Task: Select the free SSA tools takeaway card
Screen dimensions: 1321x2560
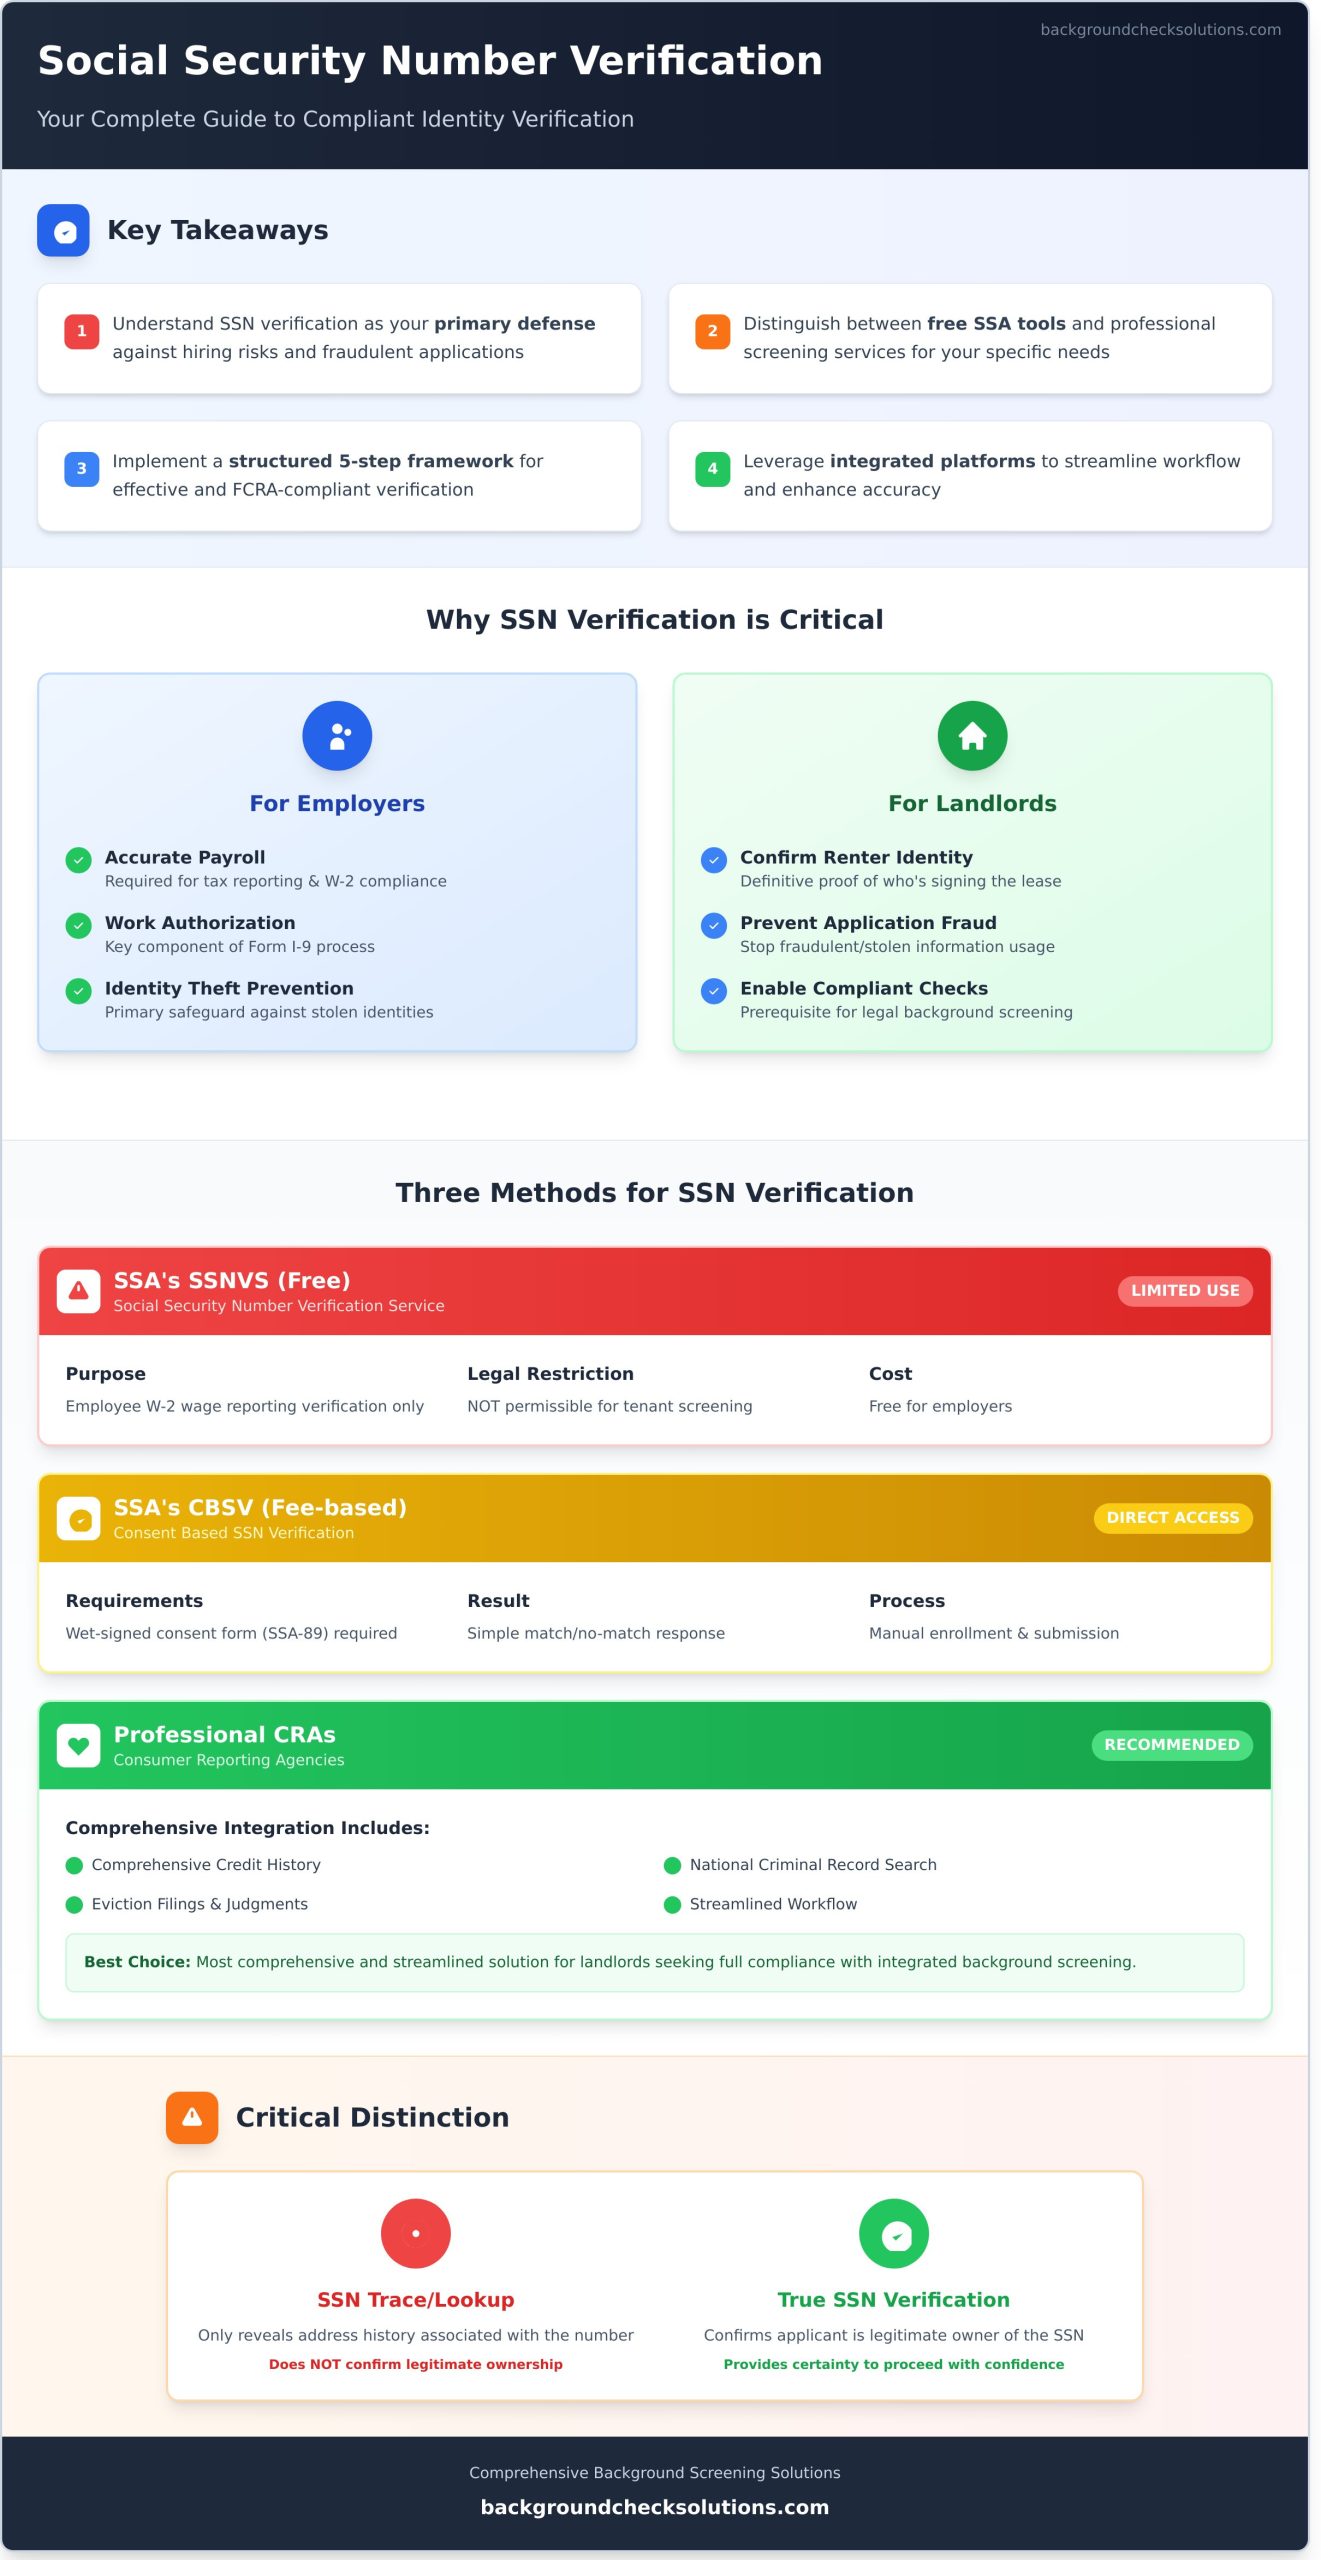Action: [970, 339]
